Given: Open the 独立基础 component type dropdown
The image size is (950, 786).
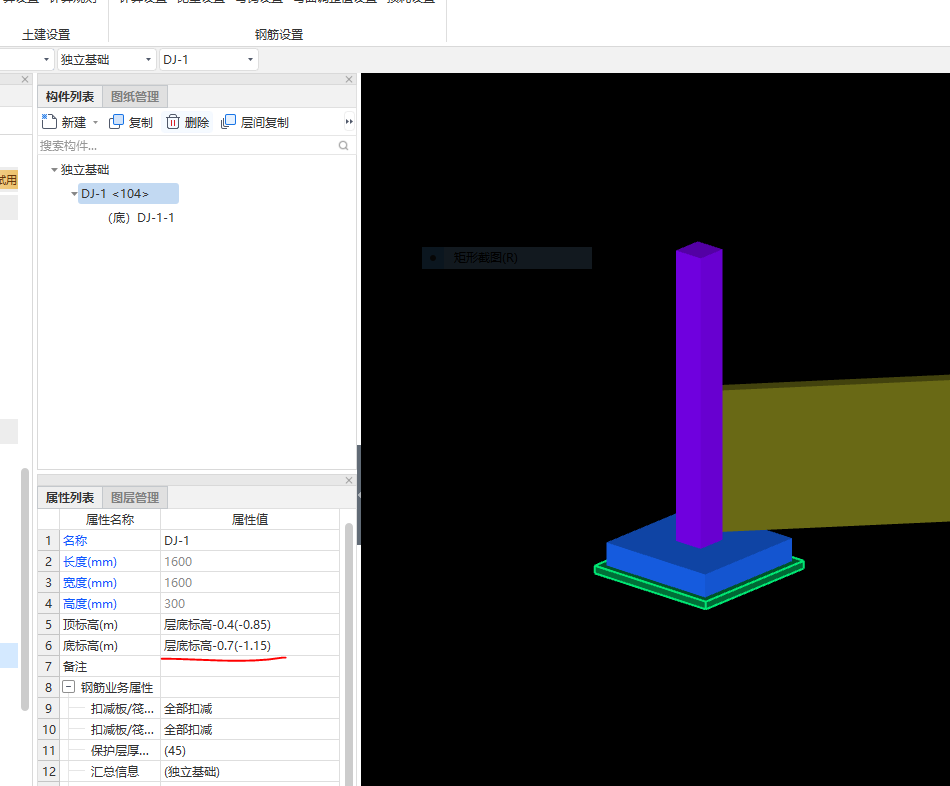Looking at the screenshot, I should [148, 59].
